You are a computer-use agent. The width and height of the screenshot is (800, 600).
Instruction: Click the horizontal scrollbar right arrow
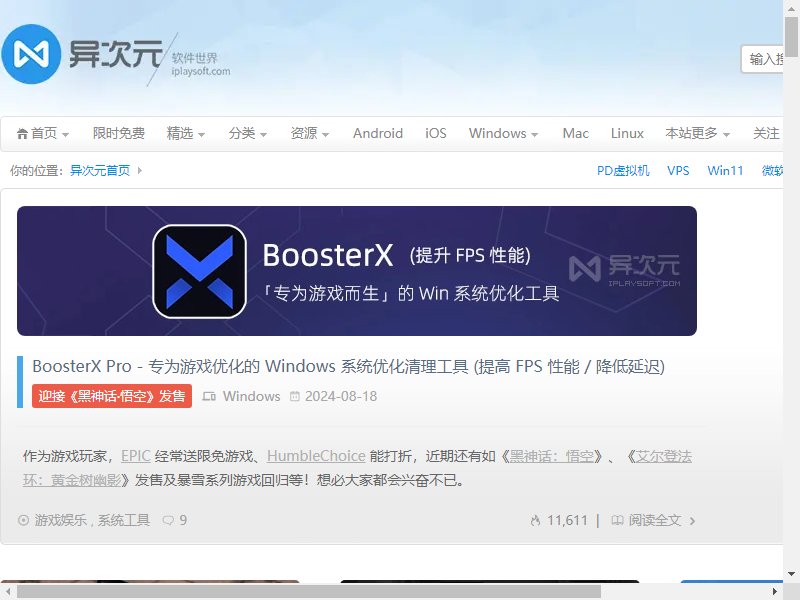tap(775, 592)
